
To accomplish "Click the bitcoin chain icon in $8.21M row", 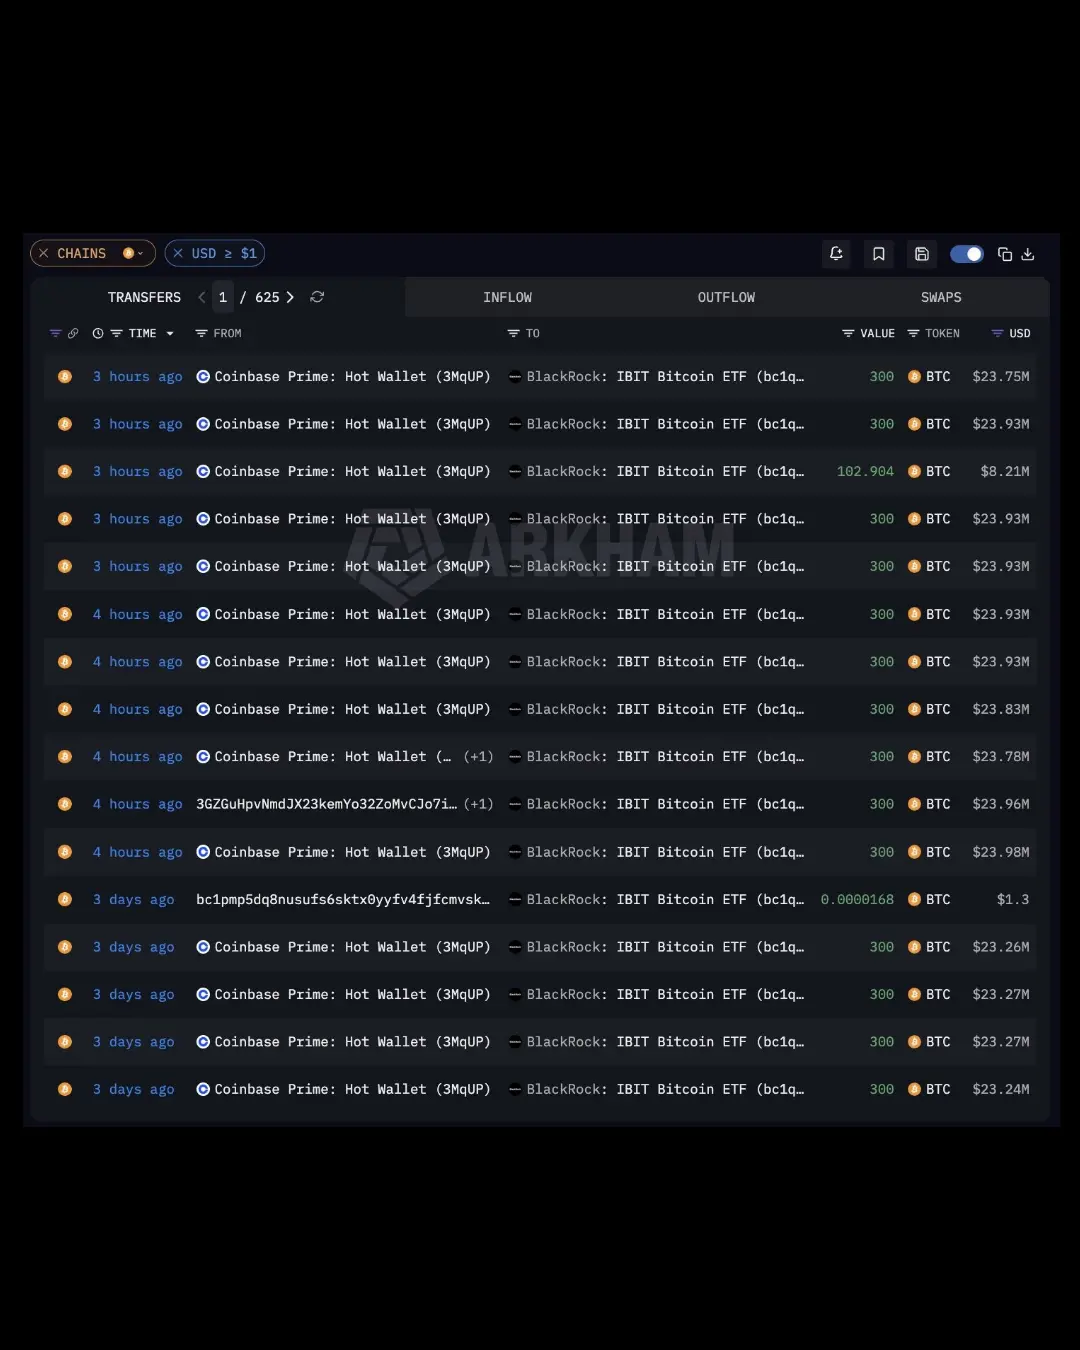I will (65, 471).
